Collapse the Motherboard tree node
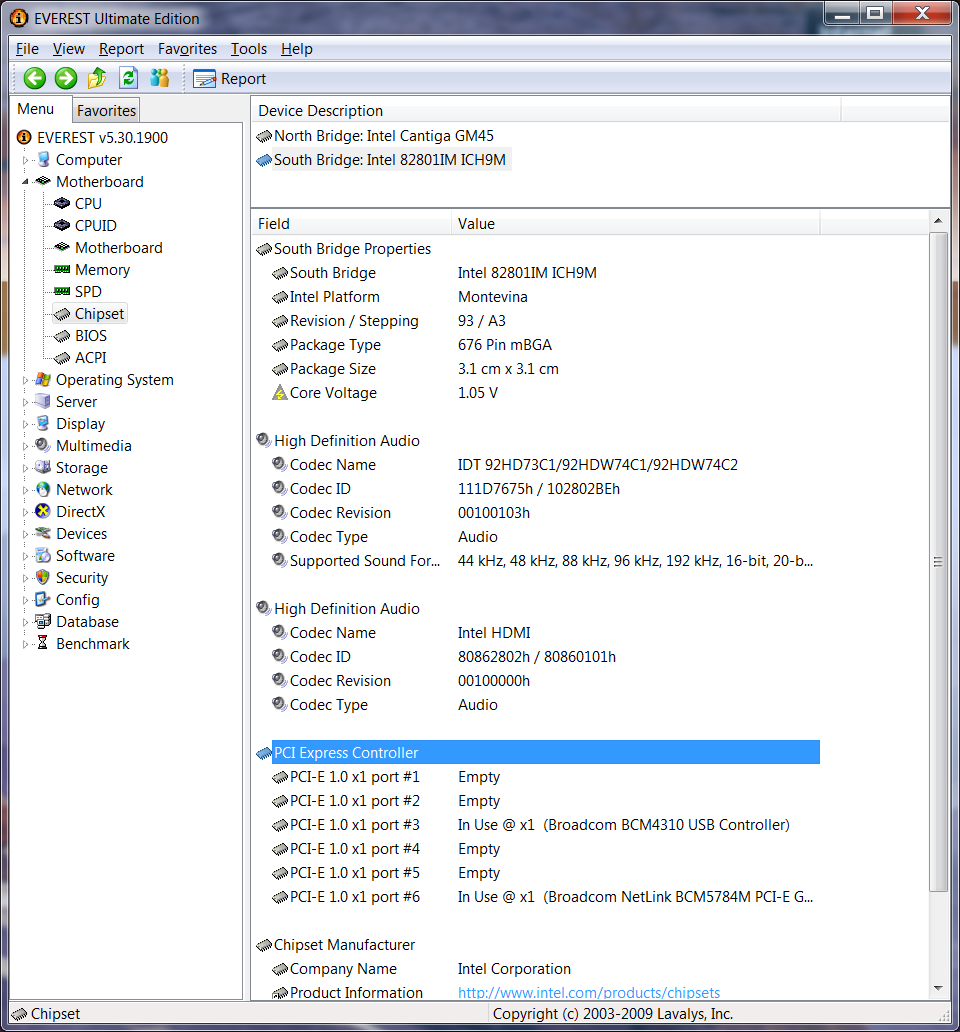Image resolution: width=960 pixels, height=1032 pixels. (26, 182)
